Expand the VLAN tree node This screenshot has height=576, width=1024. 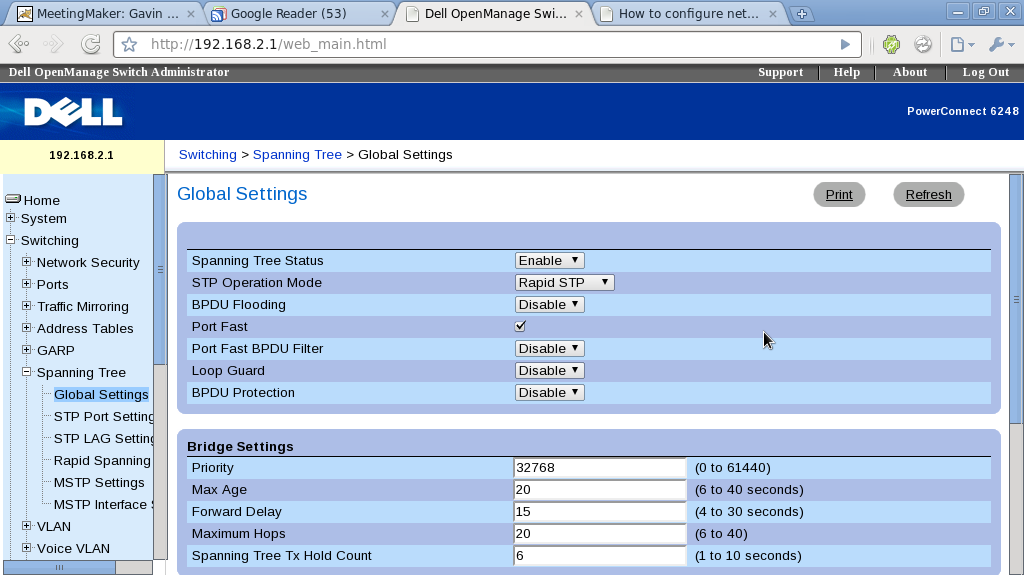(x=27, y=526)
